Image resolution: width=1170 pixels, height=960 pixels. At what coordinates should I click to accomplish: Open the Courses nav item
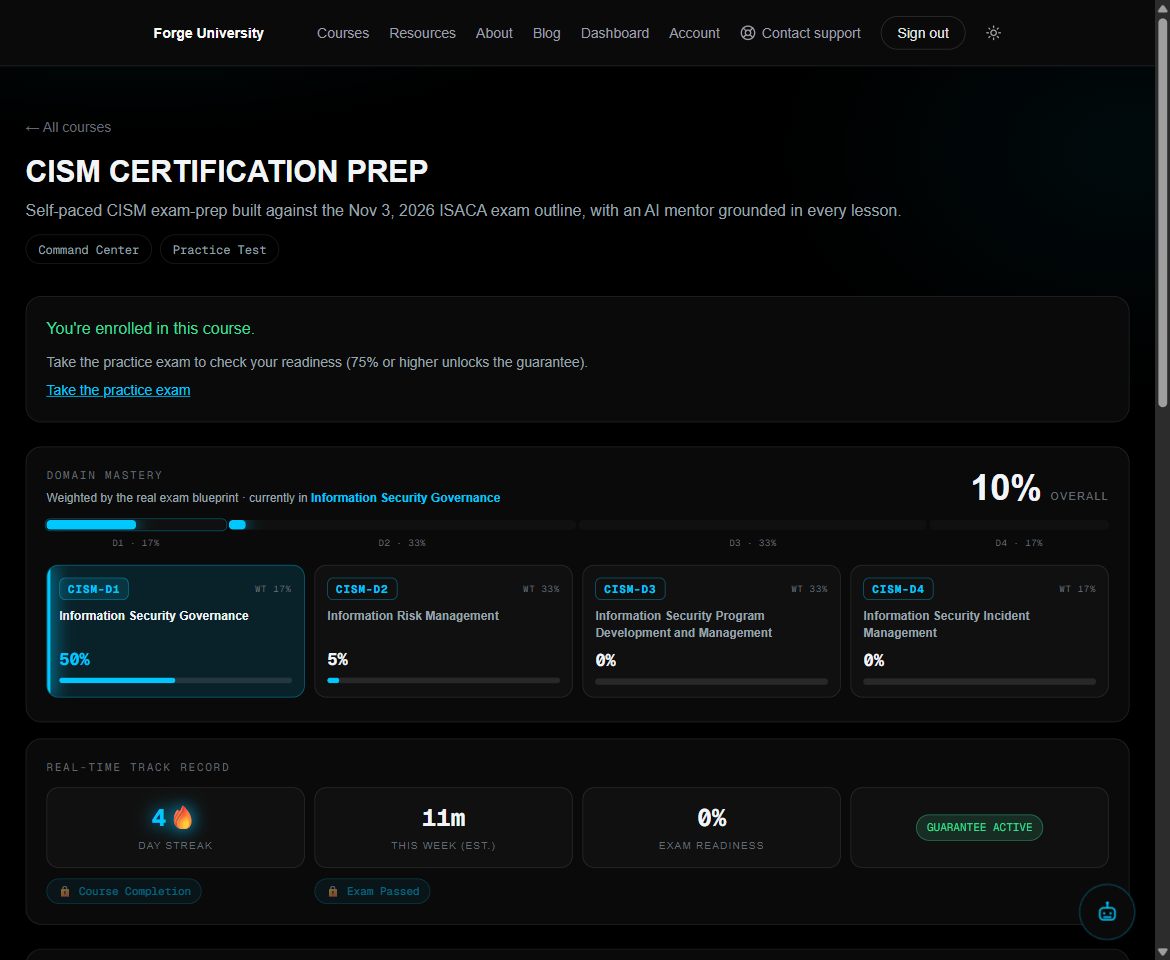[342, 34]
